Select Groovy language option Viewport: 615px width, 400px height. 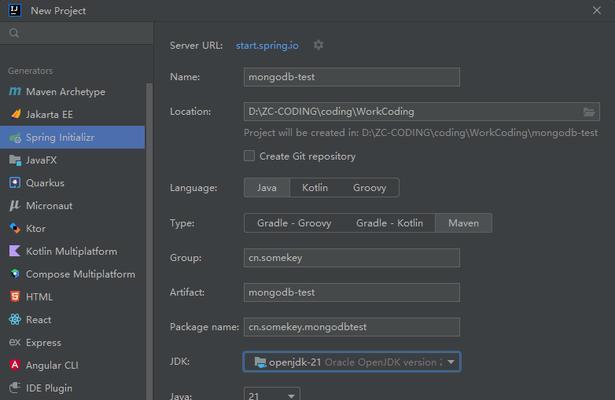click(x=369, y=188)
